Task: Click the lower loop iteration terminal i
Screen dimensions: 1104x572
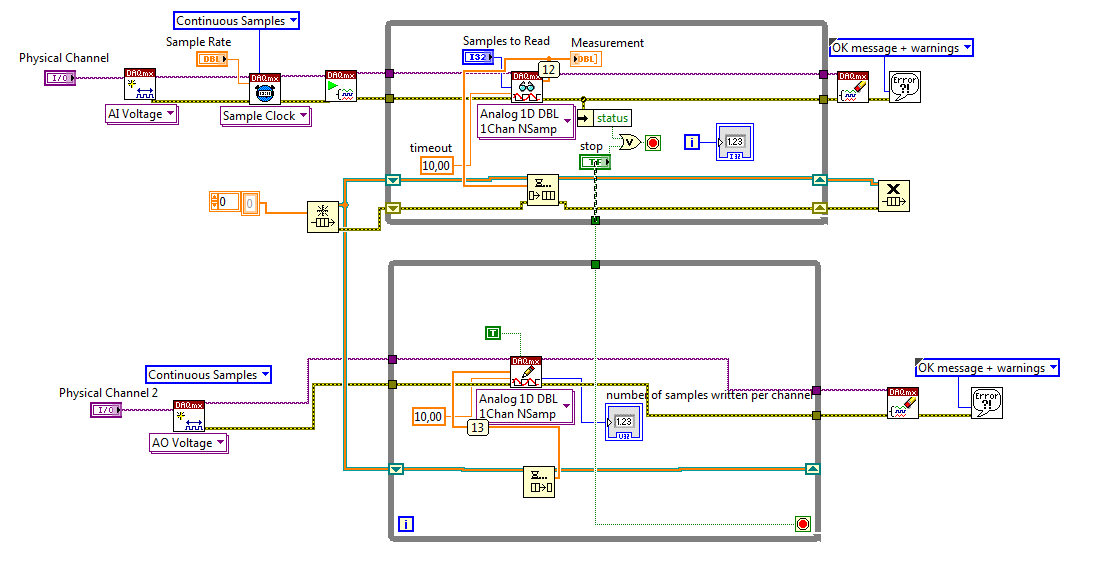Action: (406, 523)
